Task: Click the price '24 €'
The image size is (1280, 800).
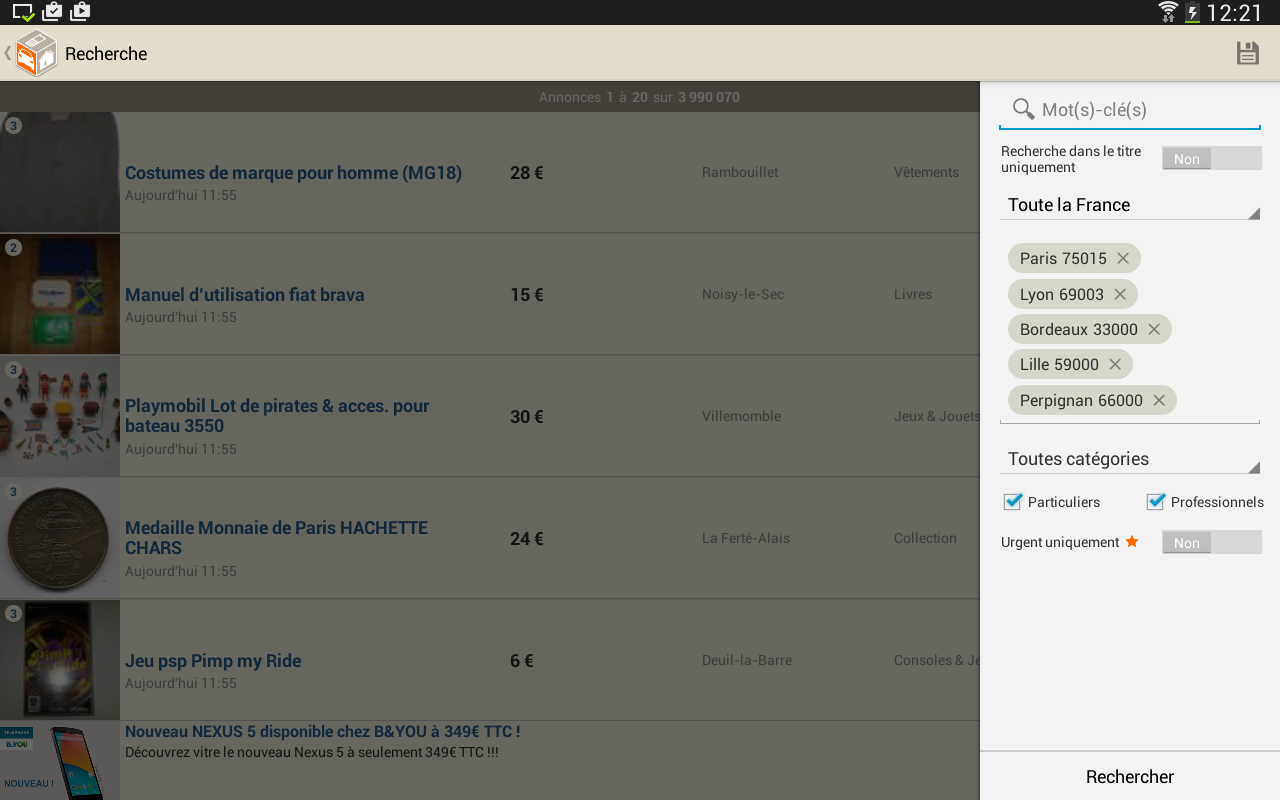Action: [527, 539]
